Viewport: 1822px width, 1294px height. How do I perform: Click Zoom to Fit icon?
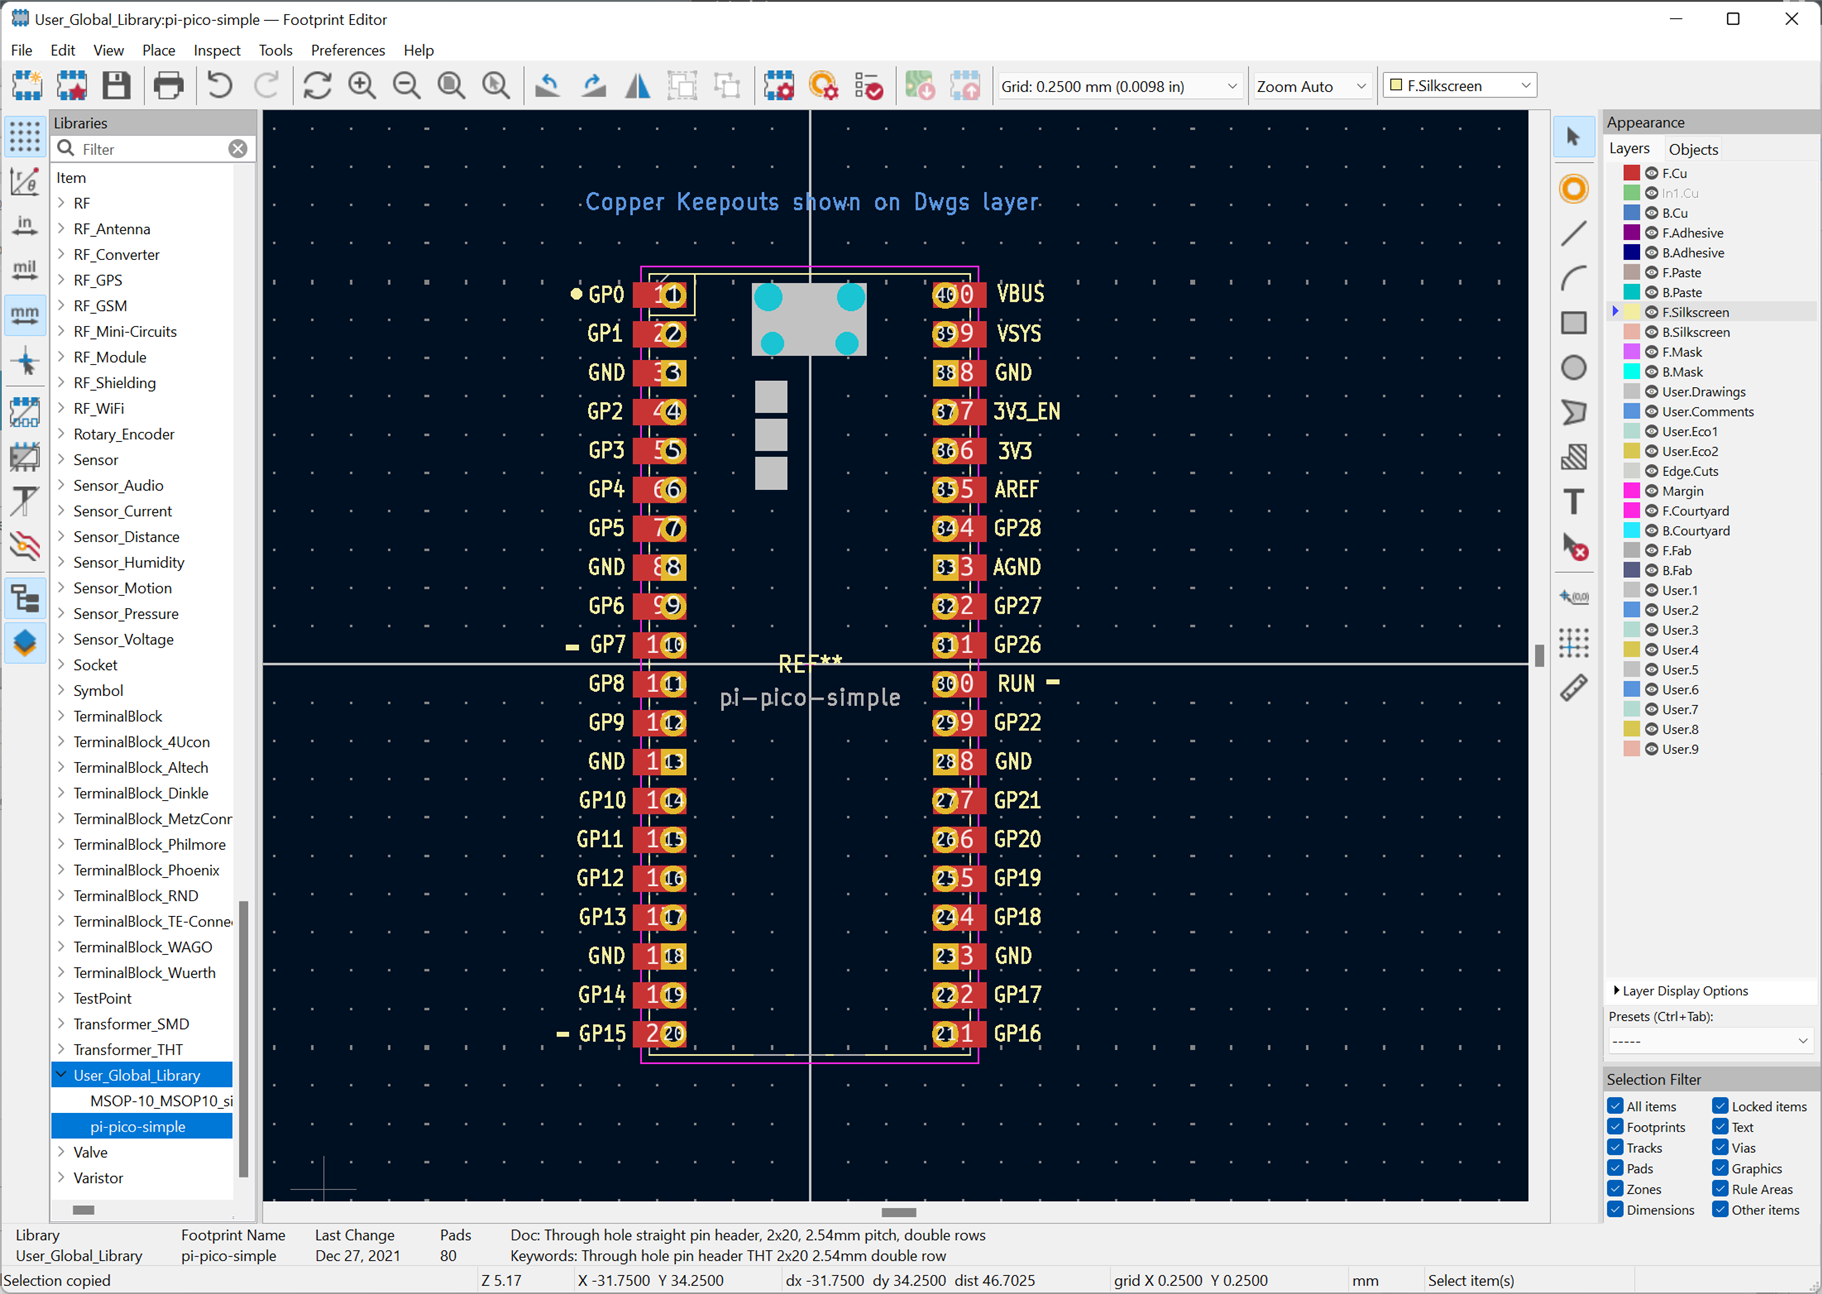452,86
